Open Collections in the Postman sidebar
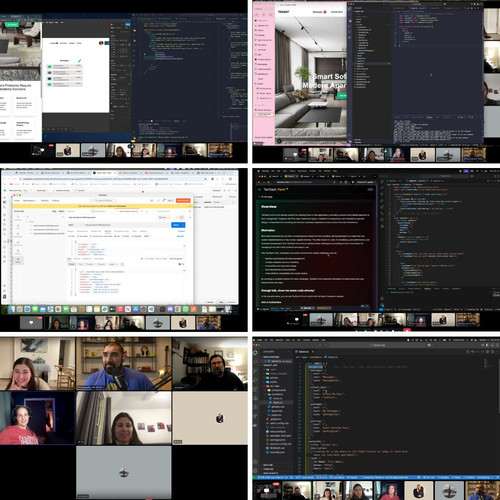The image size is (500, 500). (x=18, y=218)
